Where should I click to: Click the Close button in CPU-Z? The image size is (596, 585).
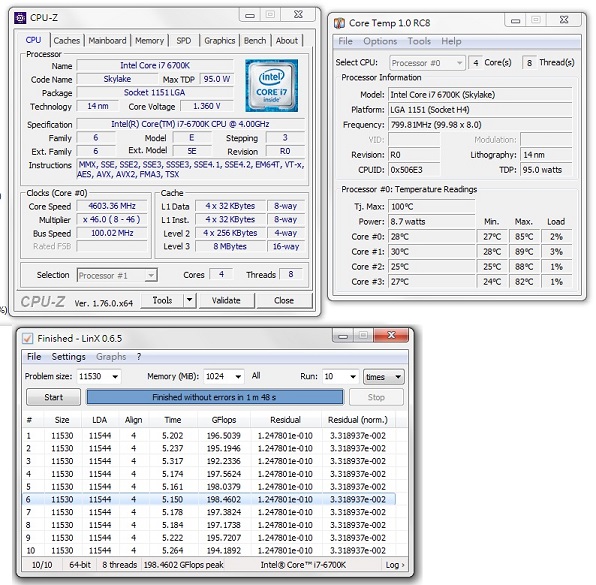point(284,300)
